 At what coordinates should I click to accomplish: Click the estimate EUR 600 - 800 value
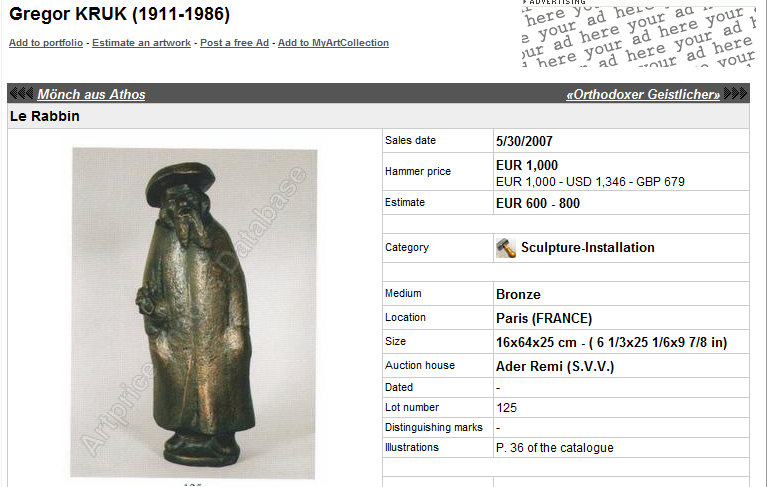(538, 203)
